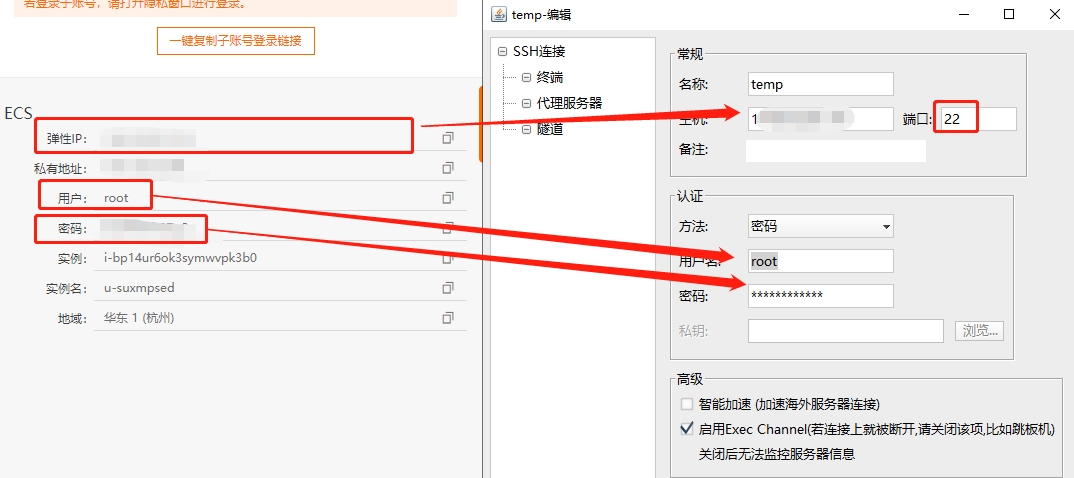Click the 一键复制子账号登录链接 button
This screenshot has height=478, width=1074.
pyautogui.click(x=236, y=41)
